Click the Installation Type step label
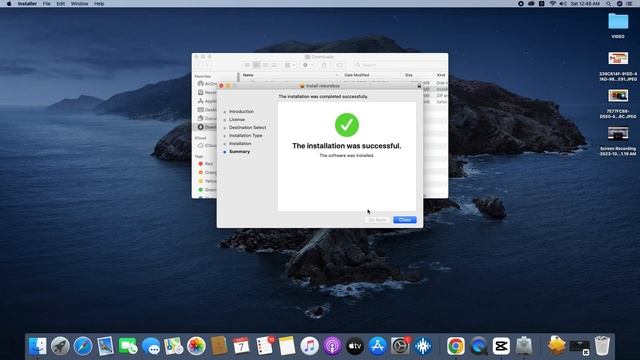640x360 pixels. click(x=245, y=136)
